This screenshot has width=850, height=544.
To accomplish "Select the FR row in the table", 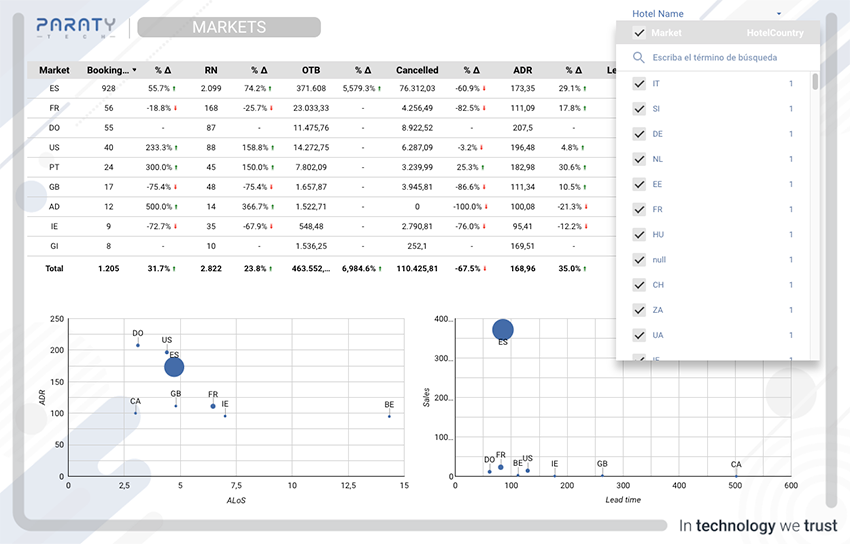I will pos(320,108).
